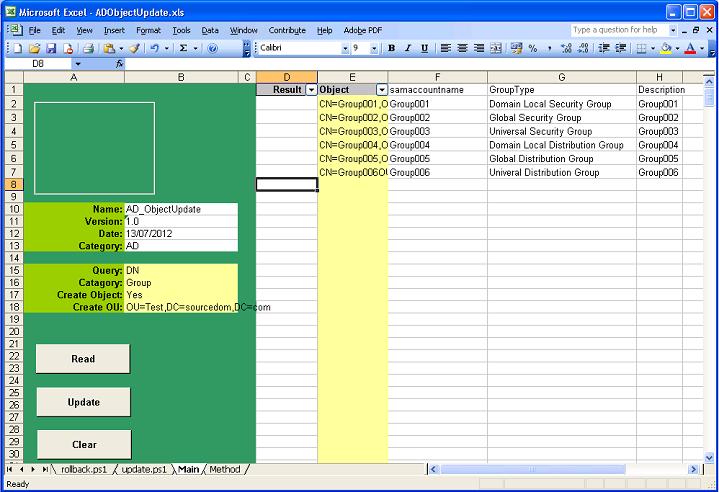
Task: Open Excel Help with question mark icon
Action: (212, 48)
